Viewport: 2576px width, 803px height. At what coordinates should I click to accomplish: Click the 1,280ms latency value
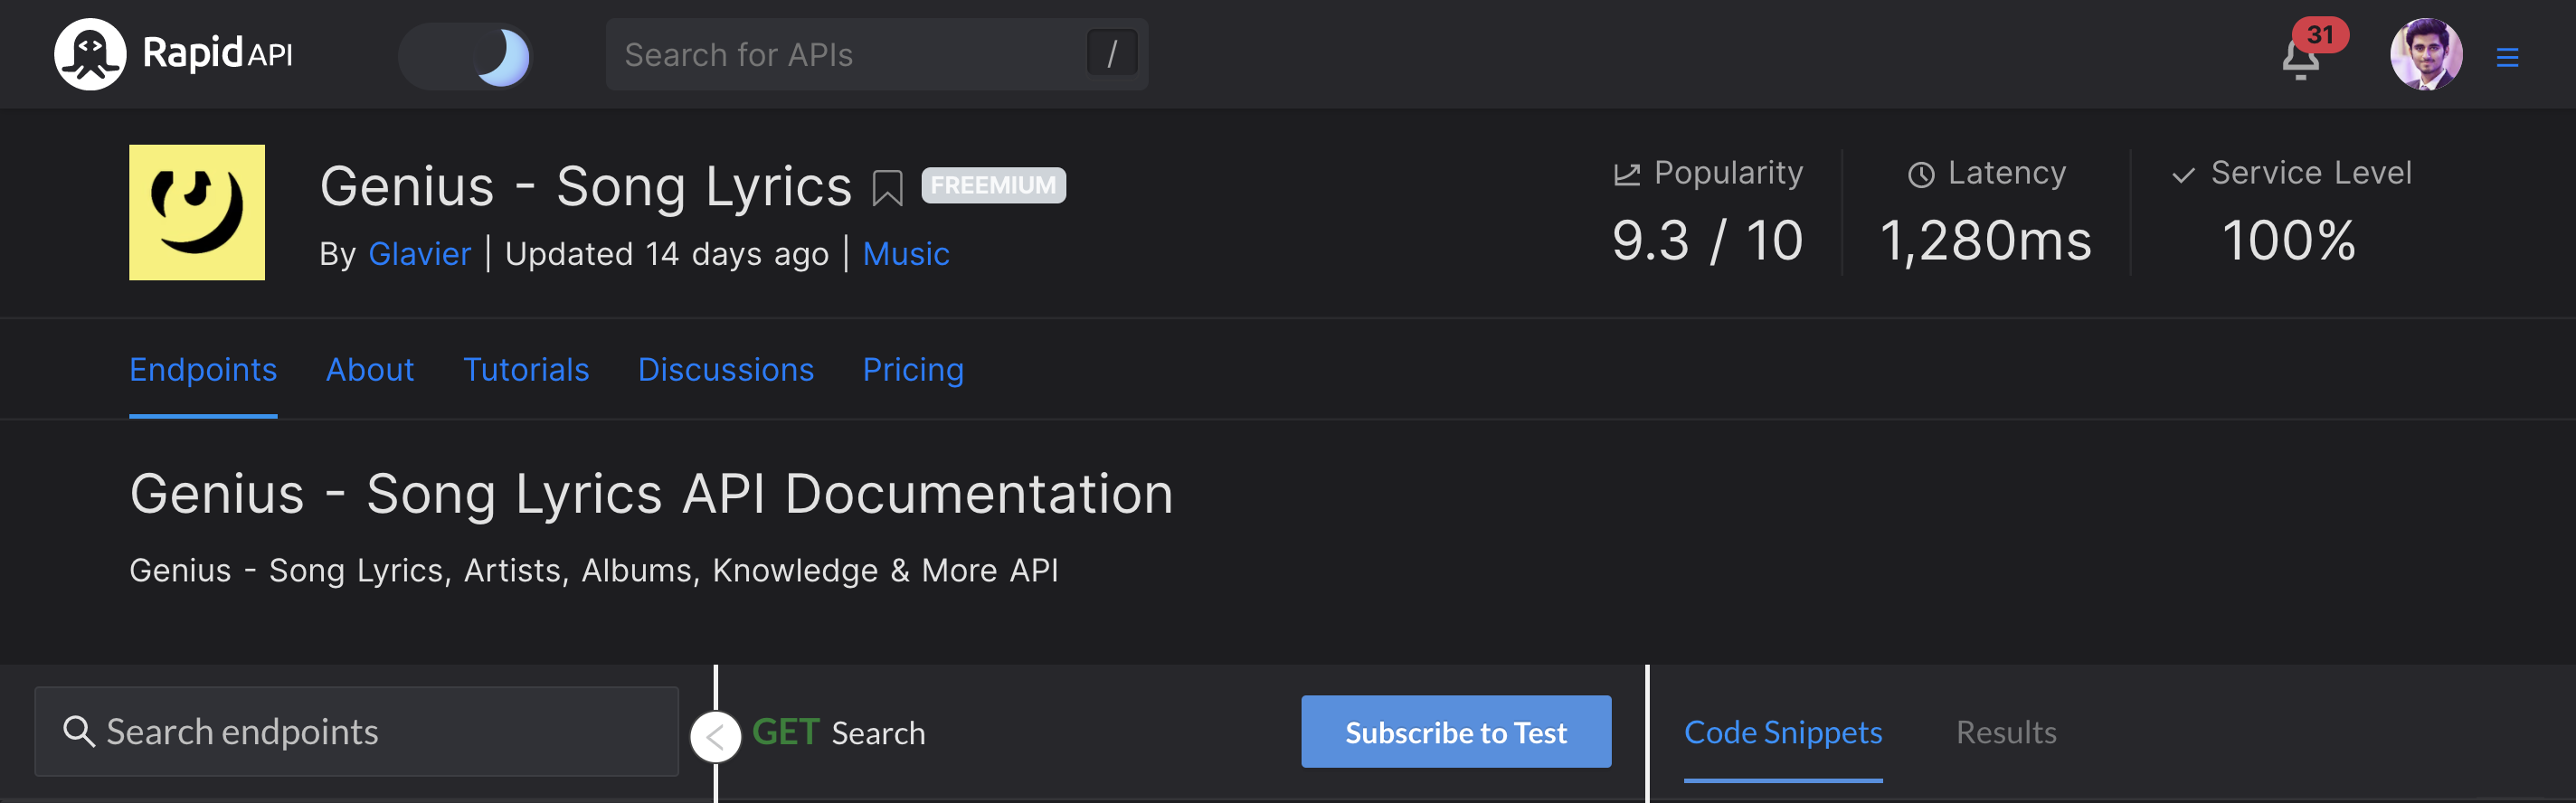1985,241
